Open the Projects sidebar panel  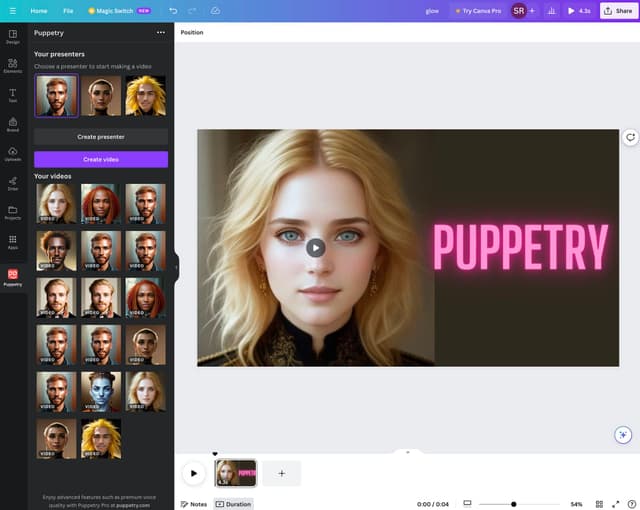click(x=13, y=213)
